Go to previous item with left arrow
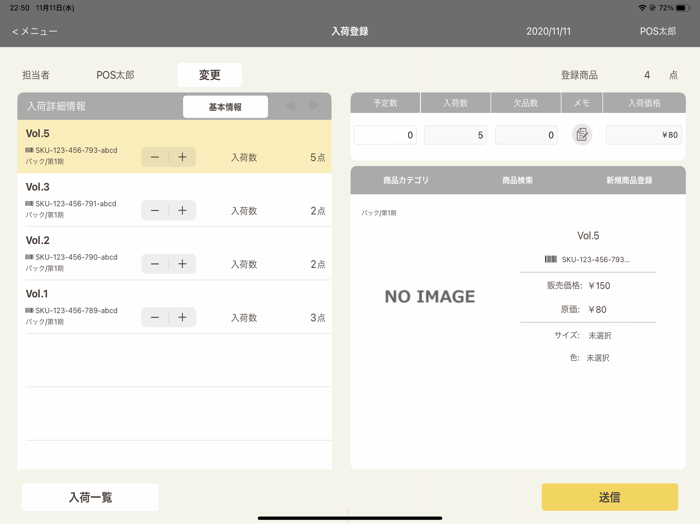700x525 pixels. click(290, 106)
